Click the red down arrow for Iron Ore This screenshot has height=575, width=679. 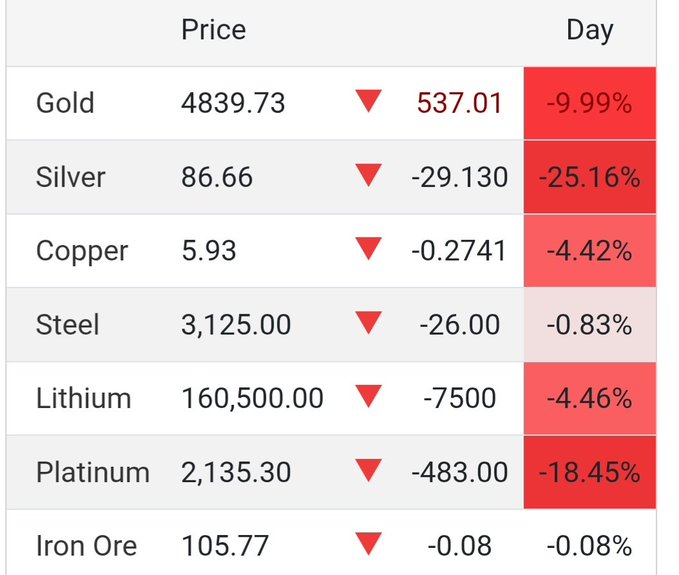[368, 545]
